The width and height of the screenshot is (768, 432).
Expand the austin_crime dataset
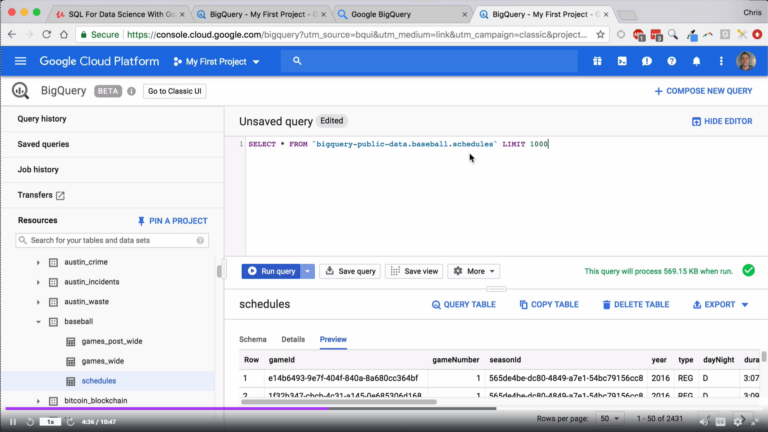tap(38, 262)
